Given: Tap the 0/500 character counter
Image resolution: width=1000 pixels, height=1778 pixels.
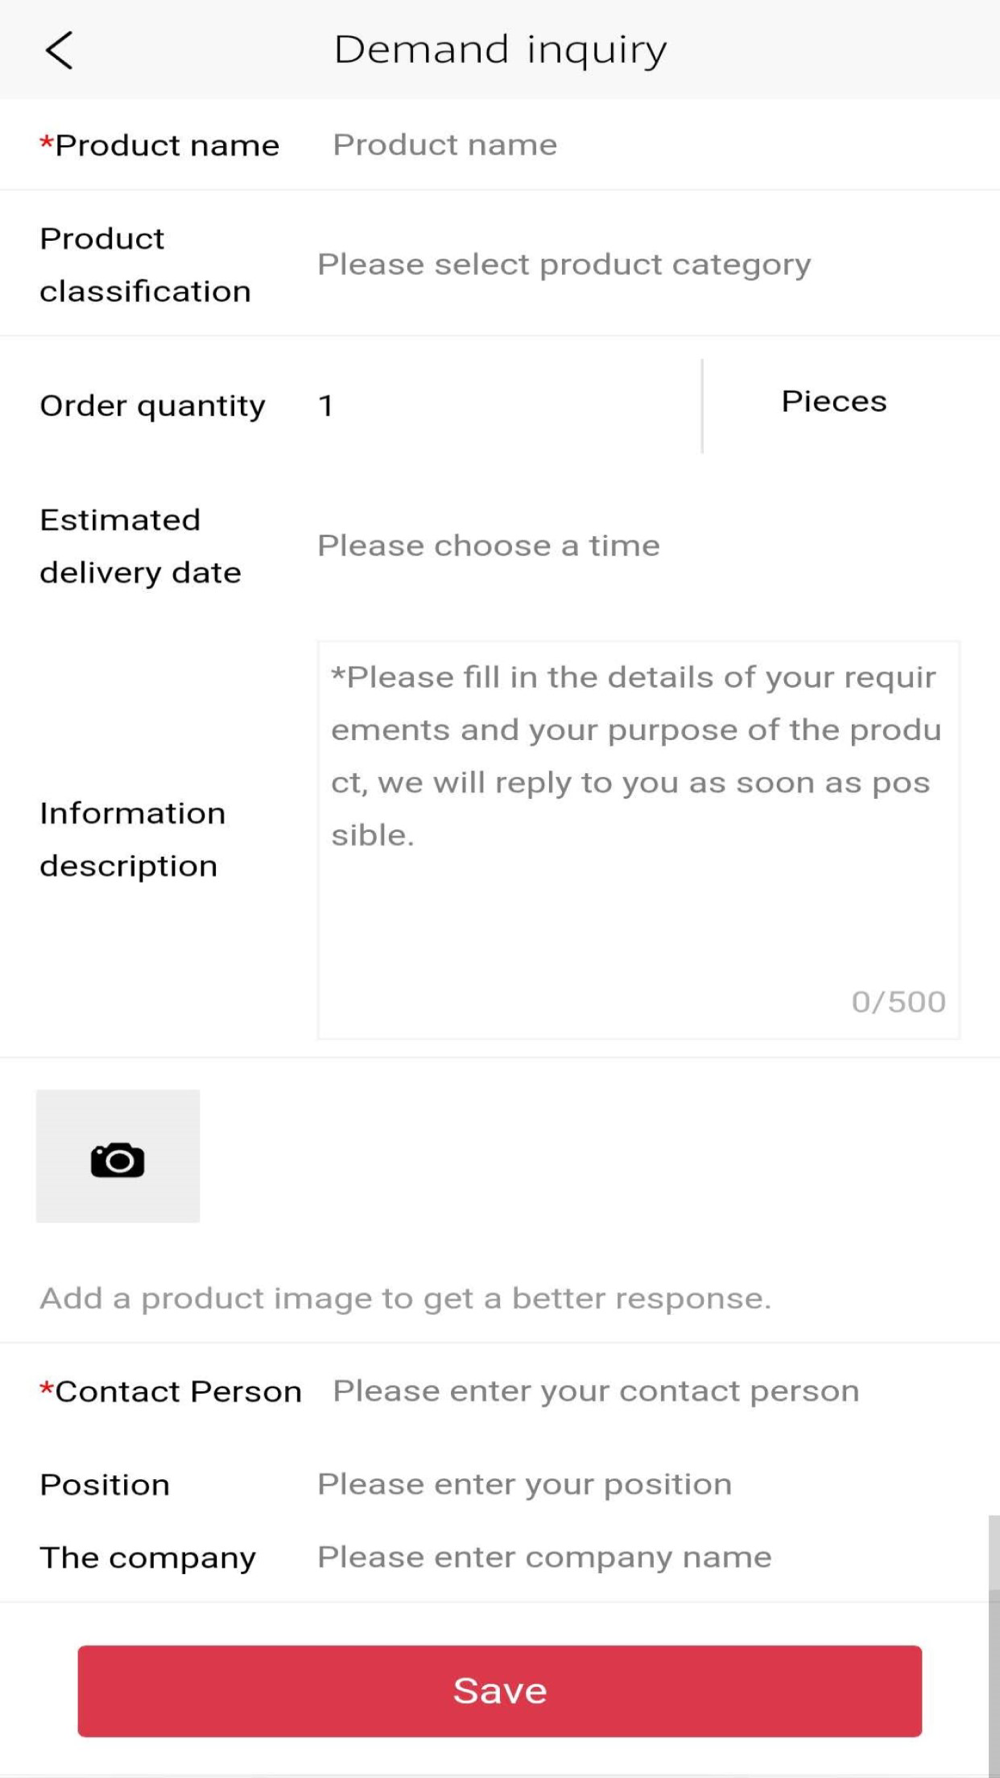Looking at the screenshot, I should [x=898, y=1002].
